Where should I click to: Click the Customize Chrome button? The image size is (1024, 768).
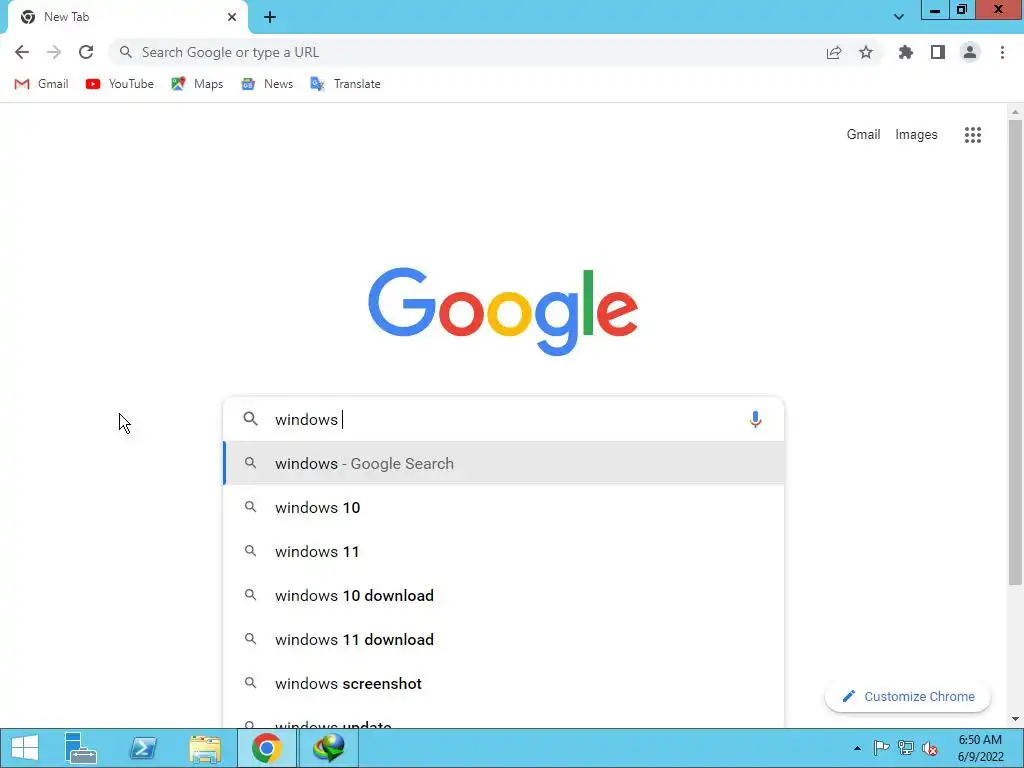tap(908, 697)
